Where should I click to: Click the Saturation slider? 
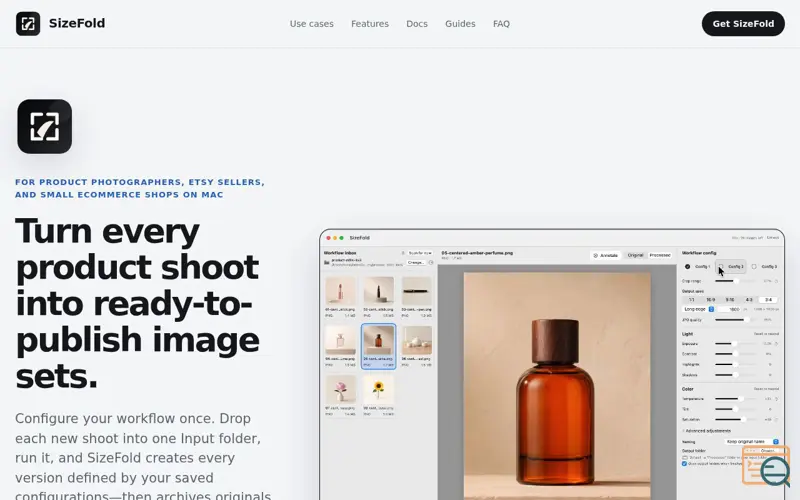pos(735,419)
